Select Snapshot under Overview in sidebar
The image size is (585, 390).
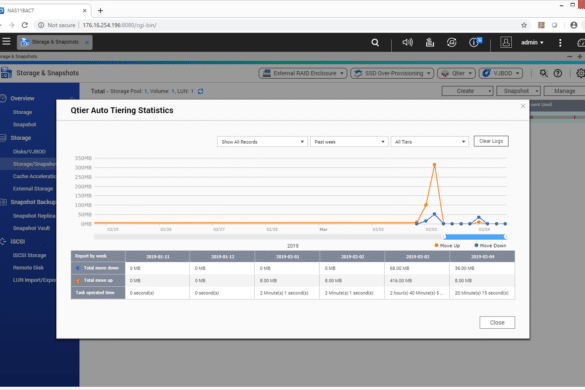point(25,124)
